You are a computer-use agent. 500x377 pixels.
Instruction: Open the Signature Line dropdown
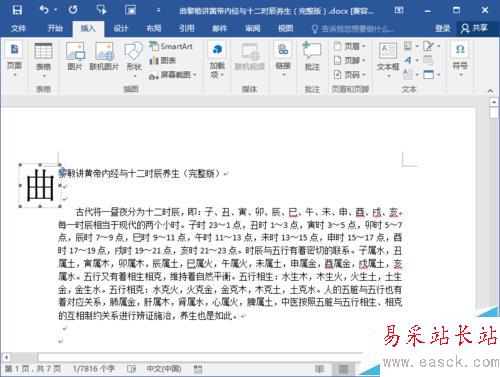coord(432,46)
